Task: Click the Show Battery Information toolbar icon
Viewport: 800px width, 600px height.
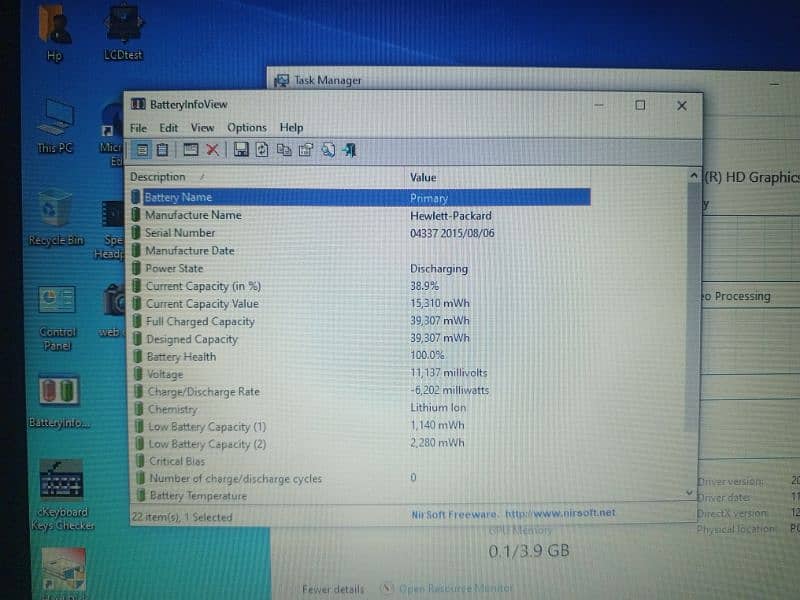Action: (x=143, y=150)
